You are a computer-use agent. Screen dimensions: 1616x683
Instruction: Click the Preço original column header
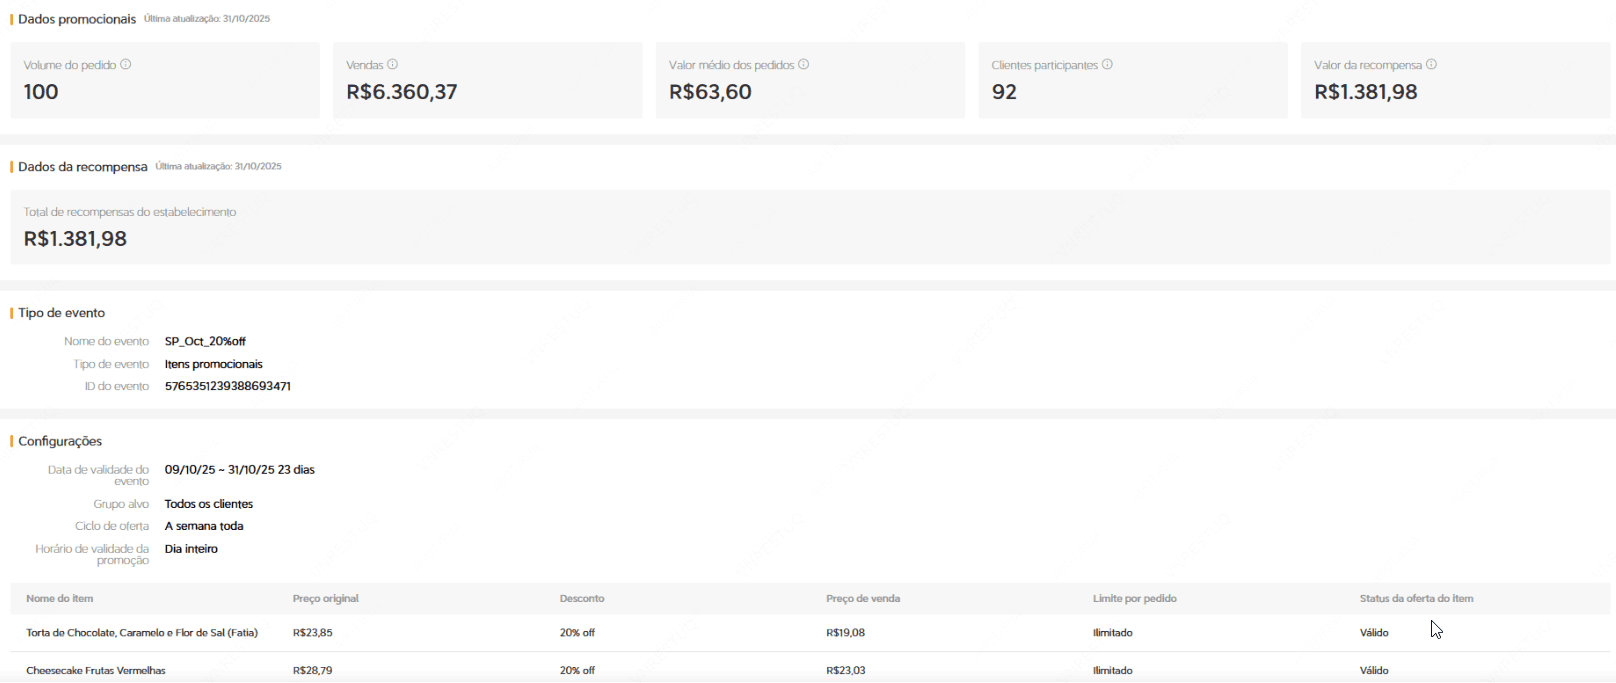click(325, 598)
